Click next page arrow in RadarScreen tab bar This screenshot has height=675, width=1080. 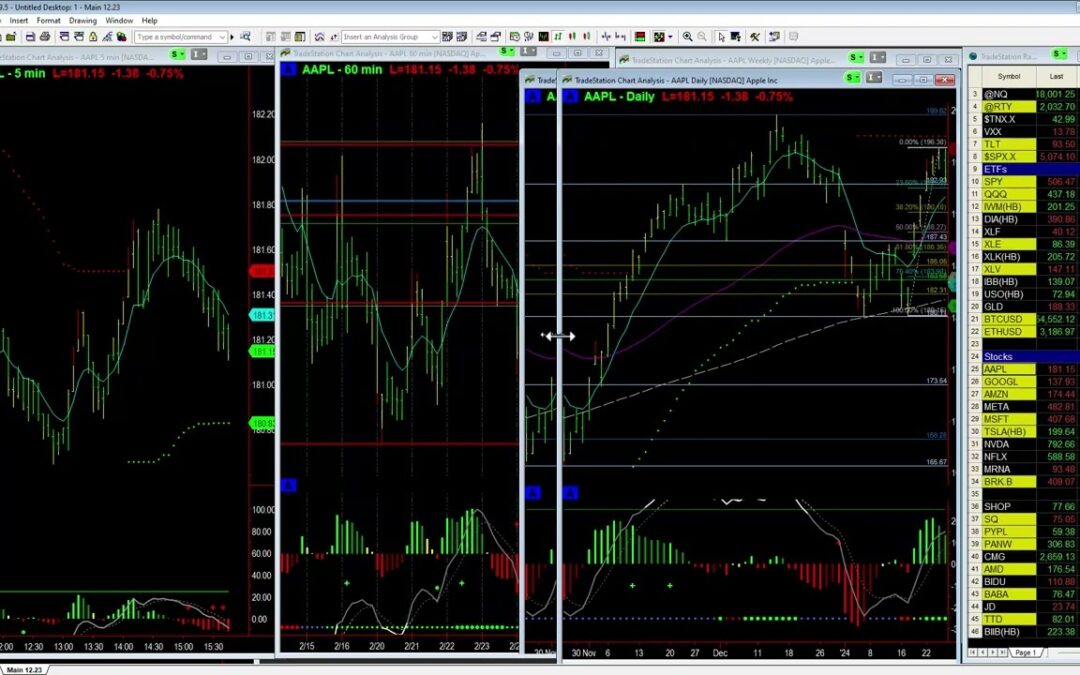click(993, 652)
